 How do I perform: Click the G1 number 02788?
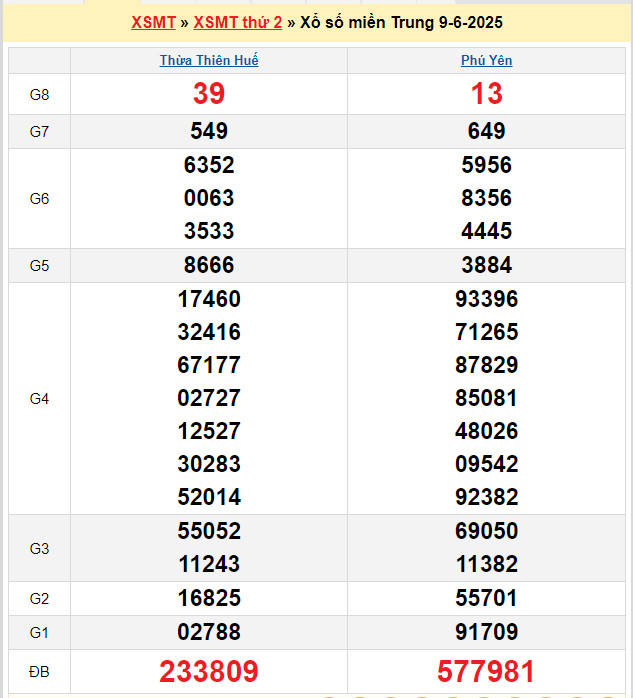[x=209, y=632]
